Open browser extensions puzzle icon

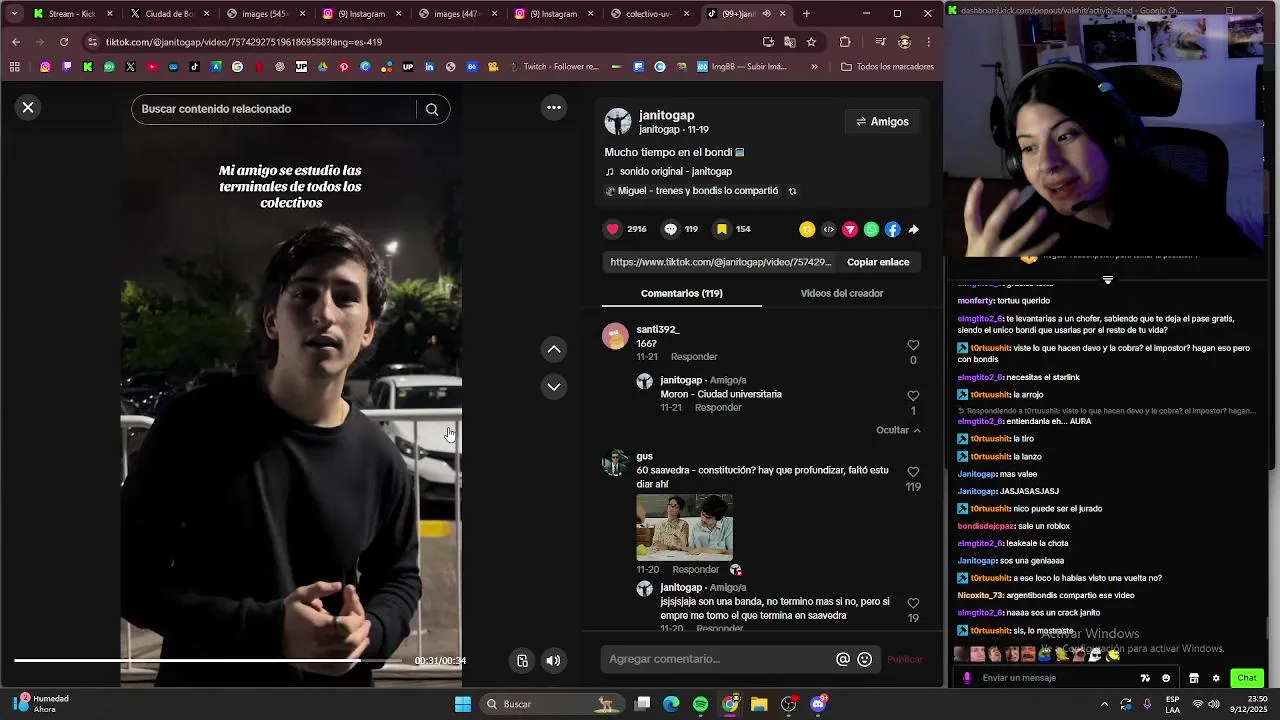coord(845,42)
